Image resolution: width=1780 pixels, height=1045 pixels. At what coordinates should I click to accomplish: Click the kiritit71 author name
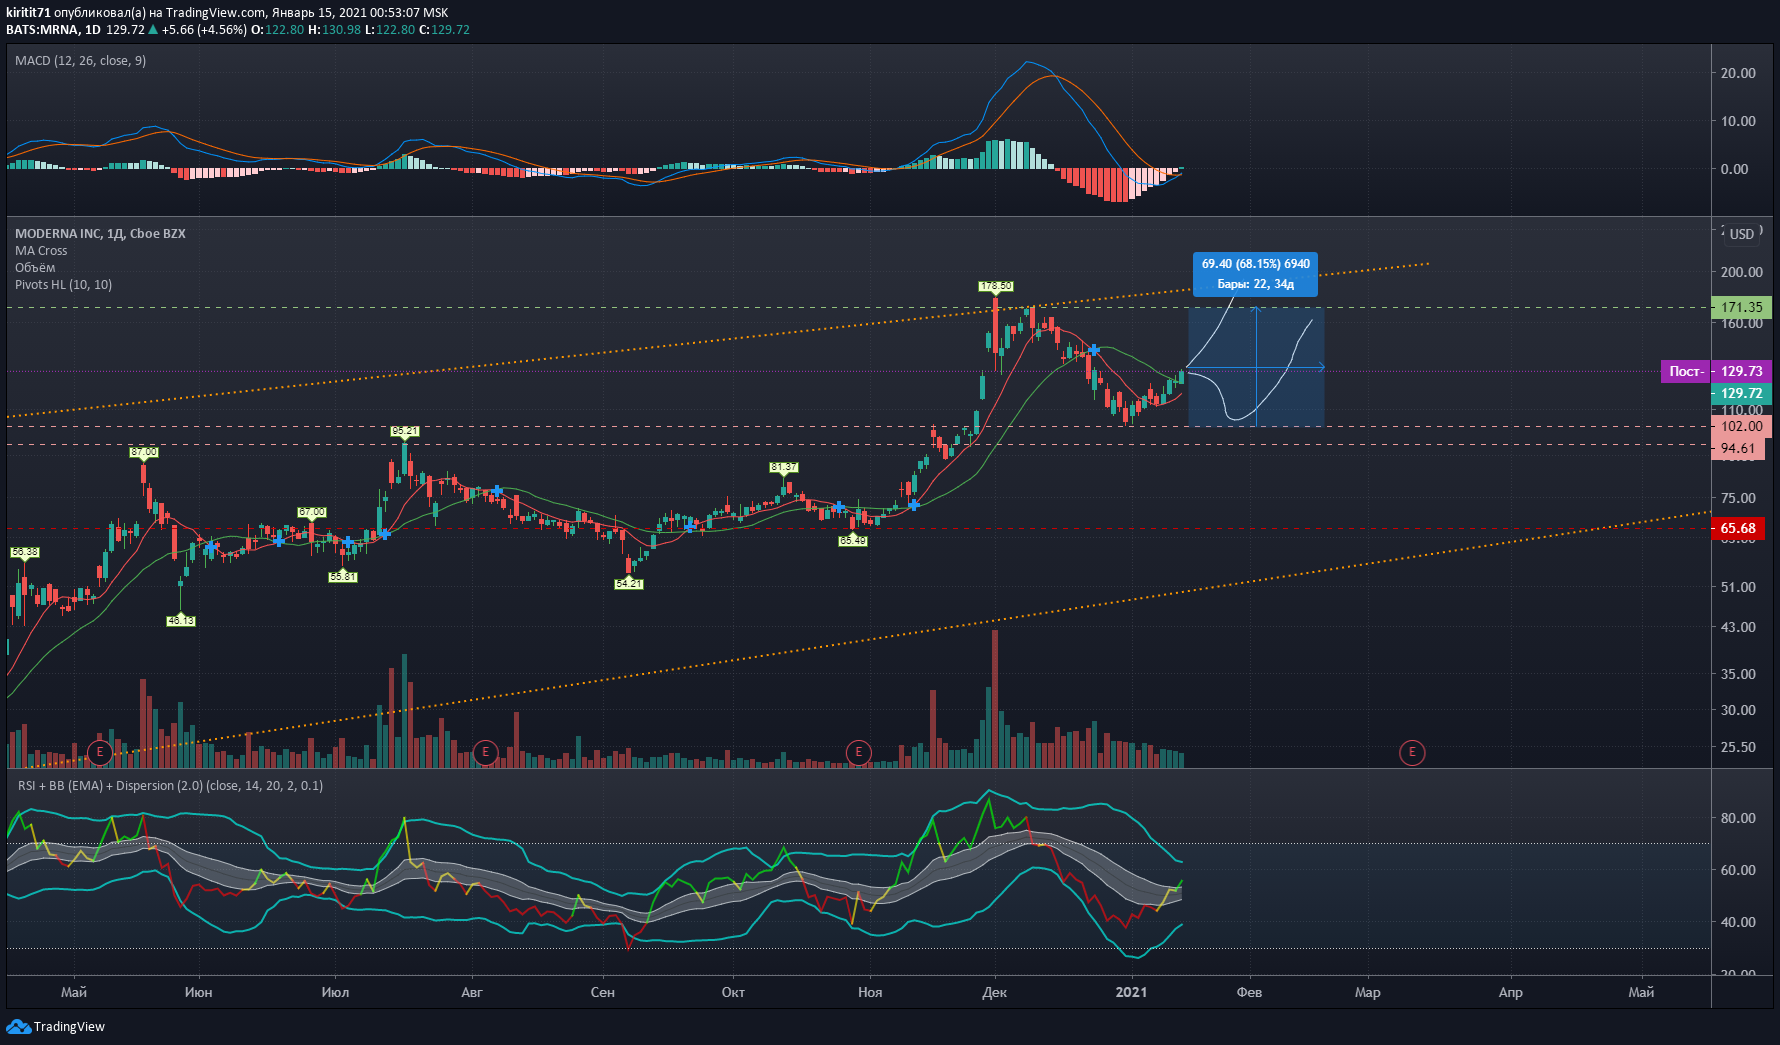pos(28,13)
